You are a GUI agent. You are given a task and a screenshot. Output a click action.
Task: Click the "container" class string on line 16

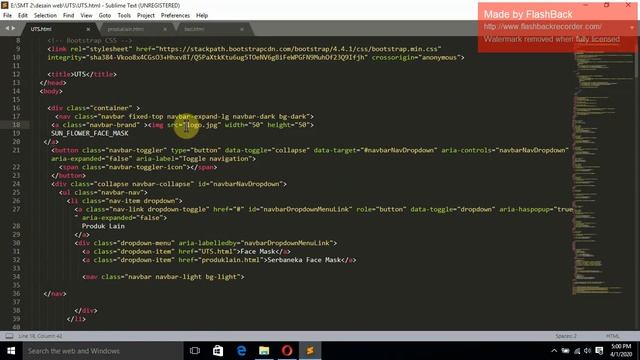(110, 108)
